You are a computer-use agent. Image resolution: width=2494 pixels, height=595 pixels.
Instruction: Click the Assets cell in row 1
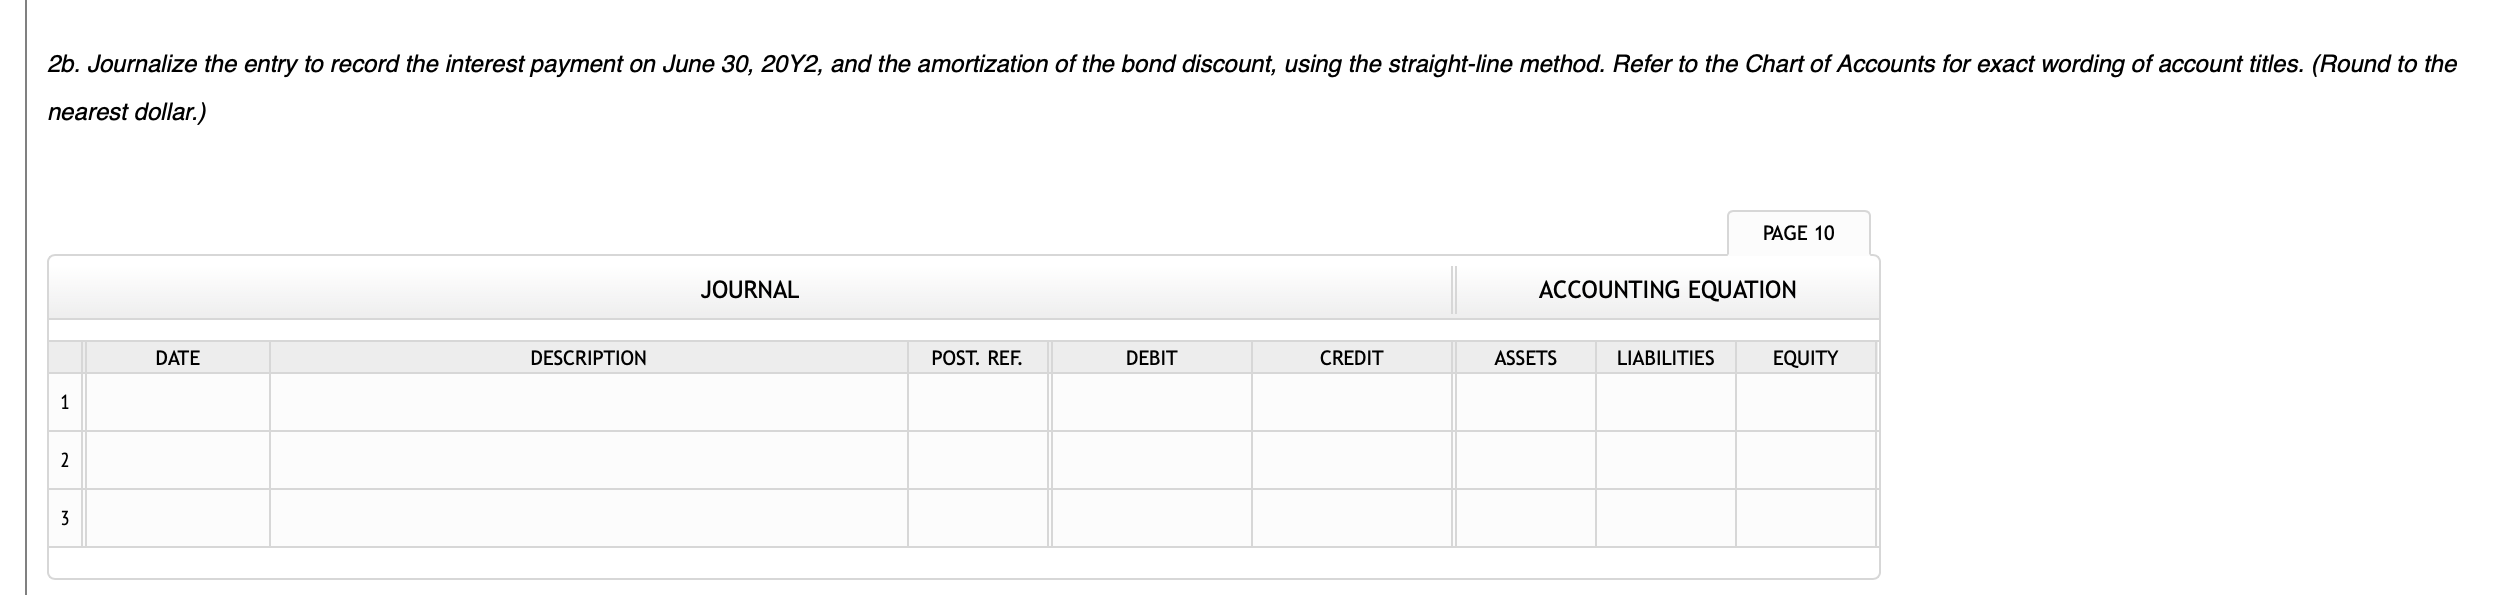coord(1525,403)
